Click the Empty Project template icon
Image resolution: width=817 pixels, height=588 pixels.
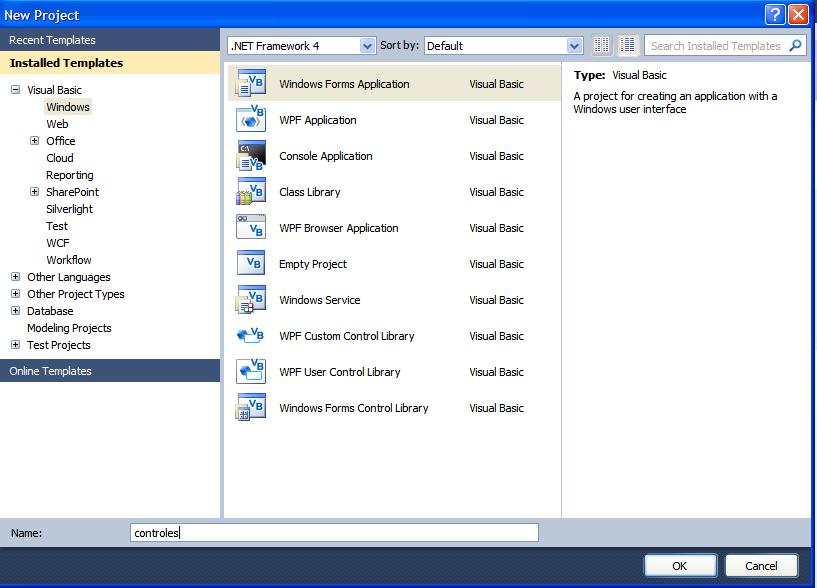pyautogui.click(x=251, y=263)
